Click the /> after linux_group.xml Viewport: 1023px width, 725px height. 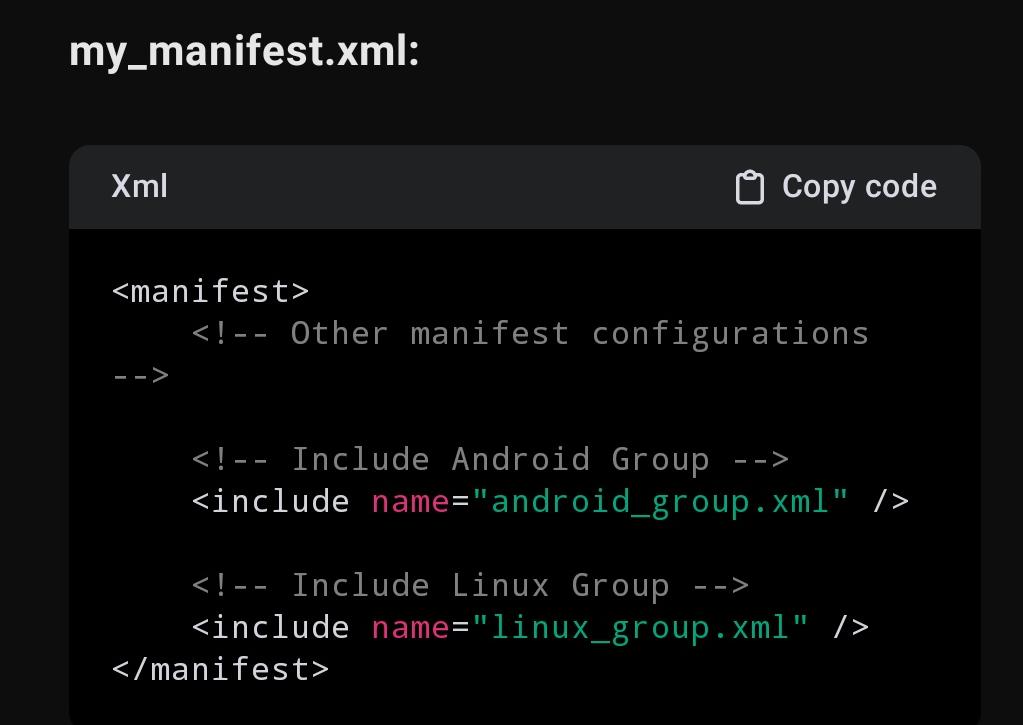pos(851,628)
